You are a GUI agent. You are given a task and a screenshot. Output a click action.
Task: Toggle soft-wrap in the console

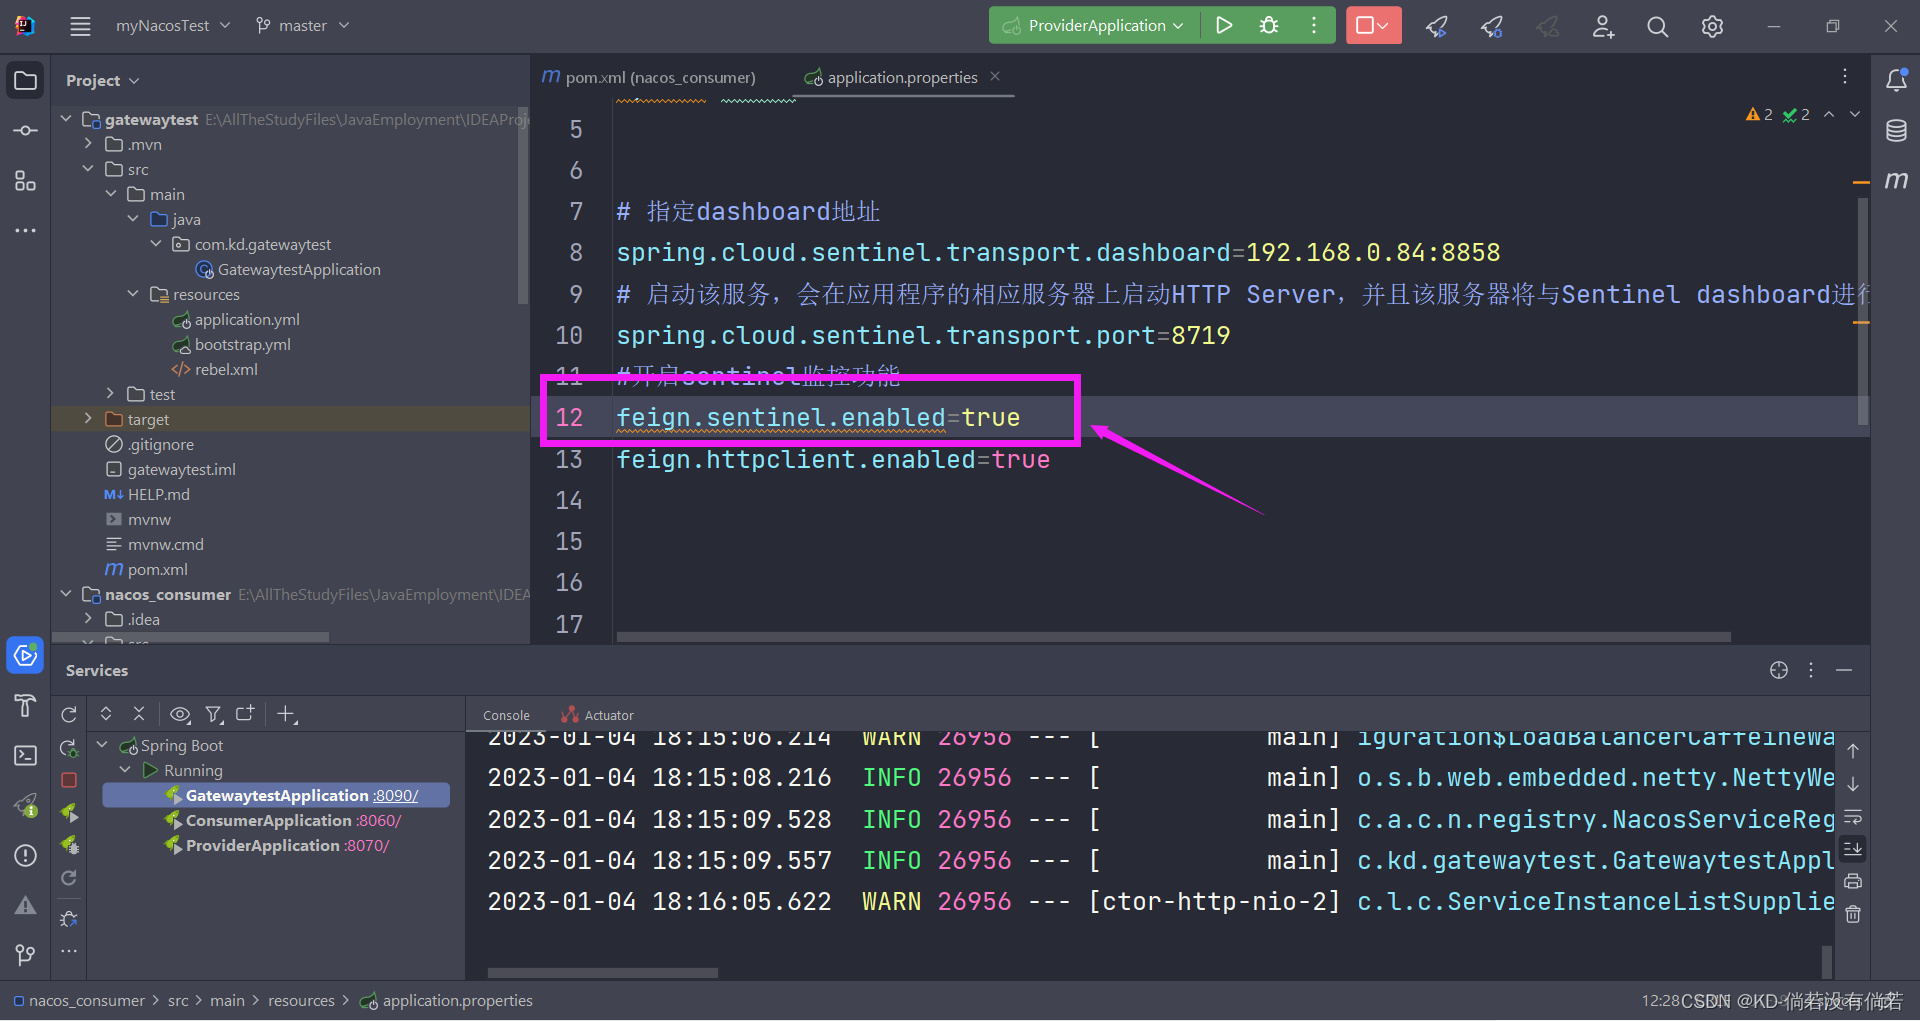click(1853, 816)
